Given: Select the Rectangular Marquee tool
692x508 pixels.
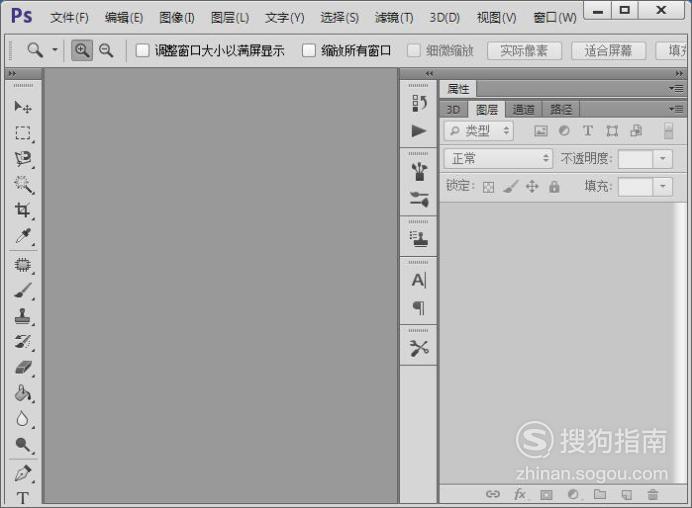Looking at the screenshot, I should coord(23,132).
